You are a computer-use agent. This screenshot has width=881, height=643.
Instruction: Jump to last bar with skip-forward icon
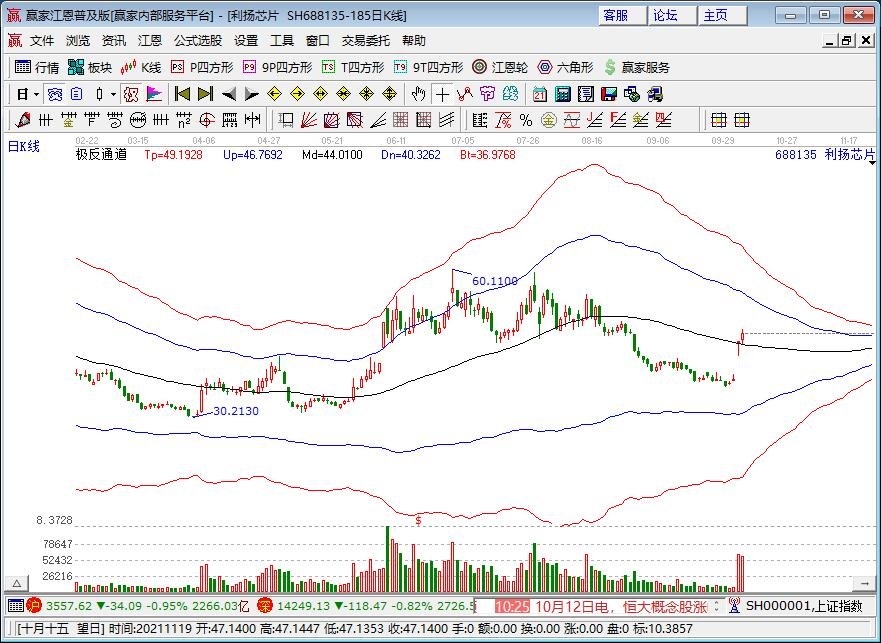205,94
